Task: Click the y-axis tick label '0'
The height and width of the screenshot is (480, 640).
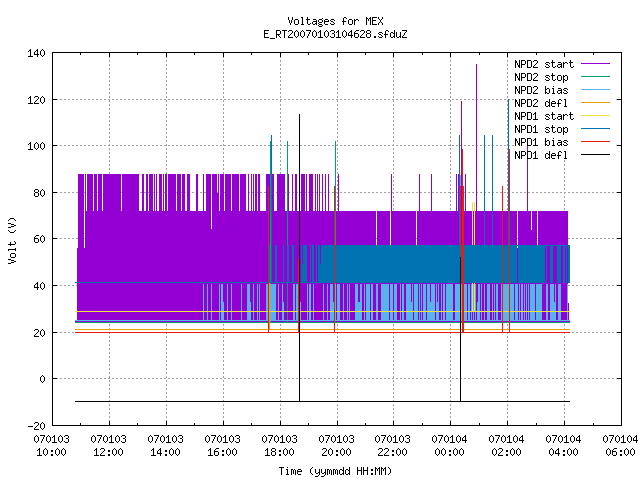Action: [x=42, y=379]
